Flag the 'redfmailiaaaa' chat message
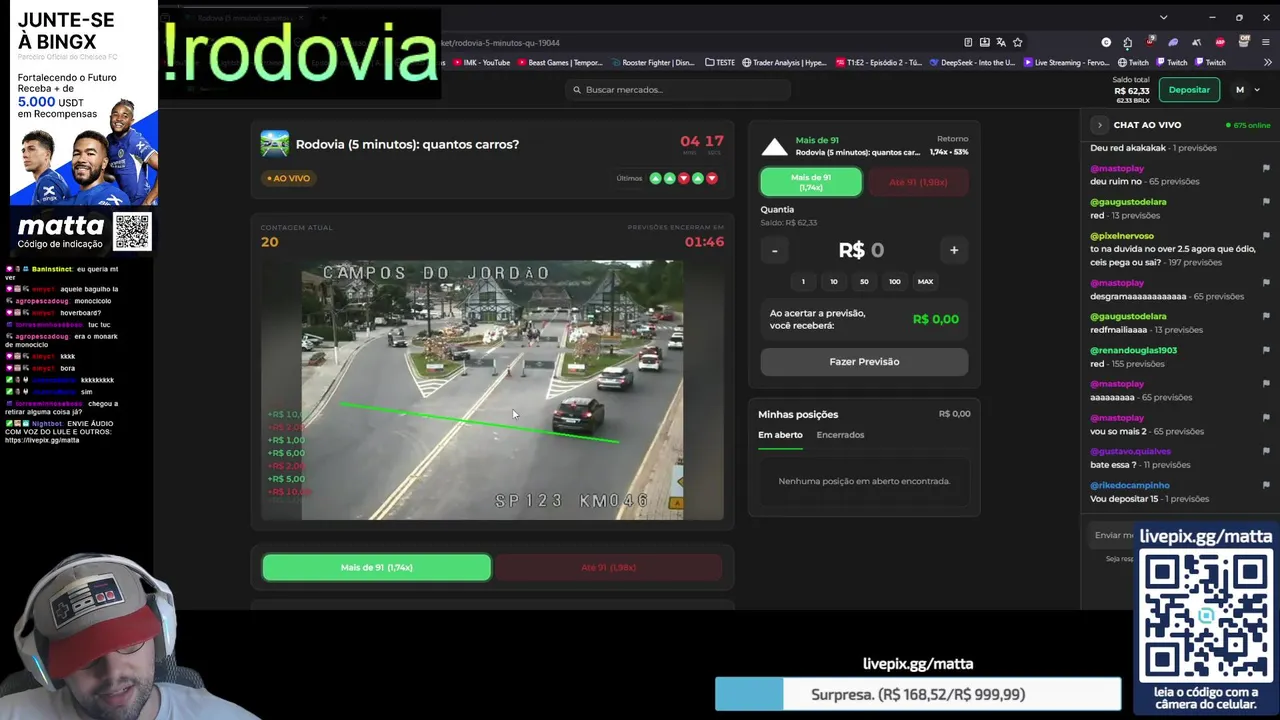Viewport: 1280px width, 720px height. (x=1266, y=316)
